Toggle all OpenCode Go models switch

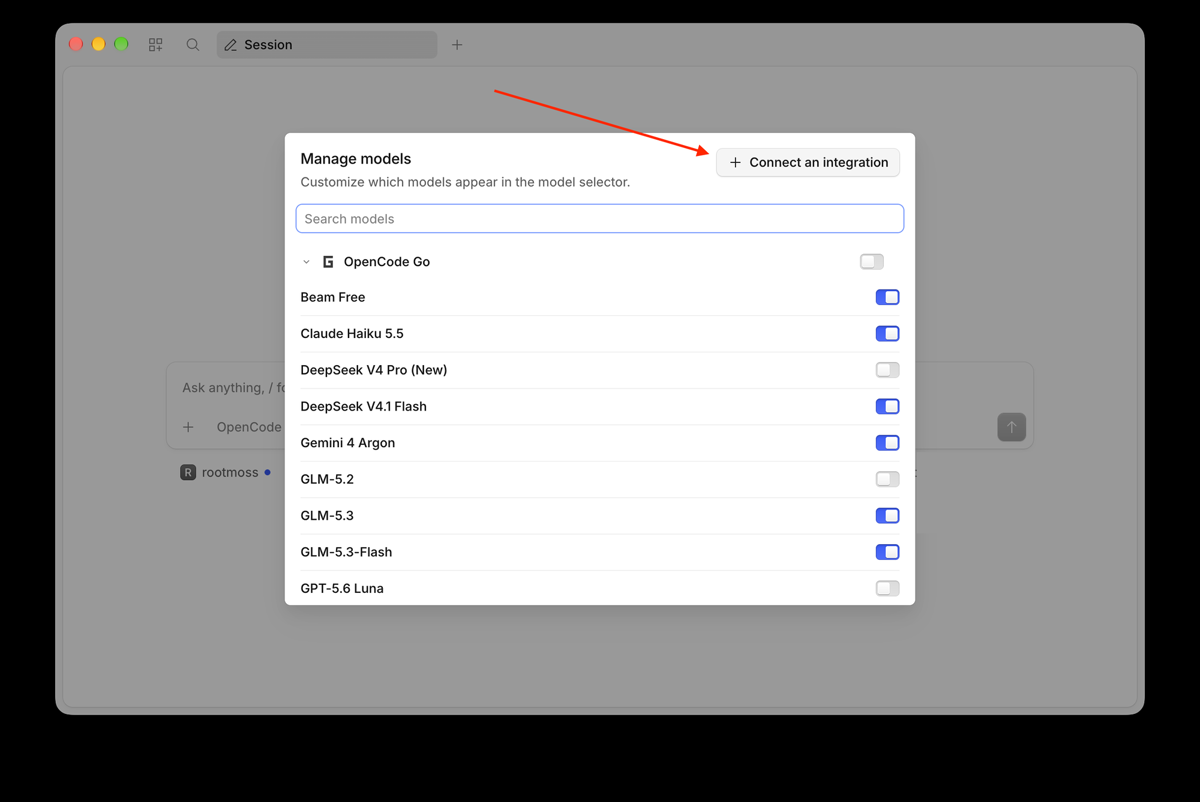872,262
